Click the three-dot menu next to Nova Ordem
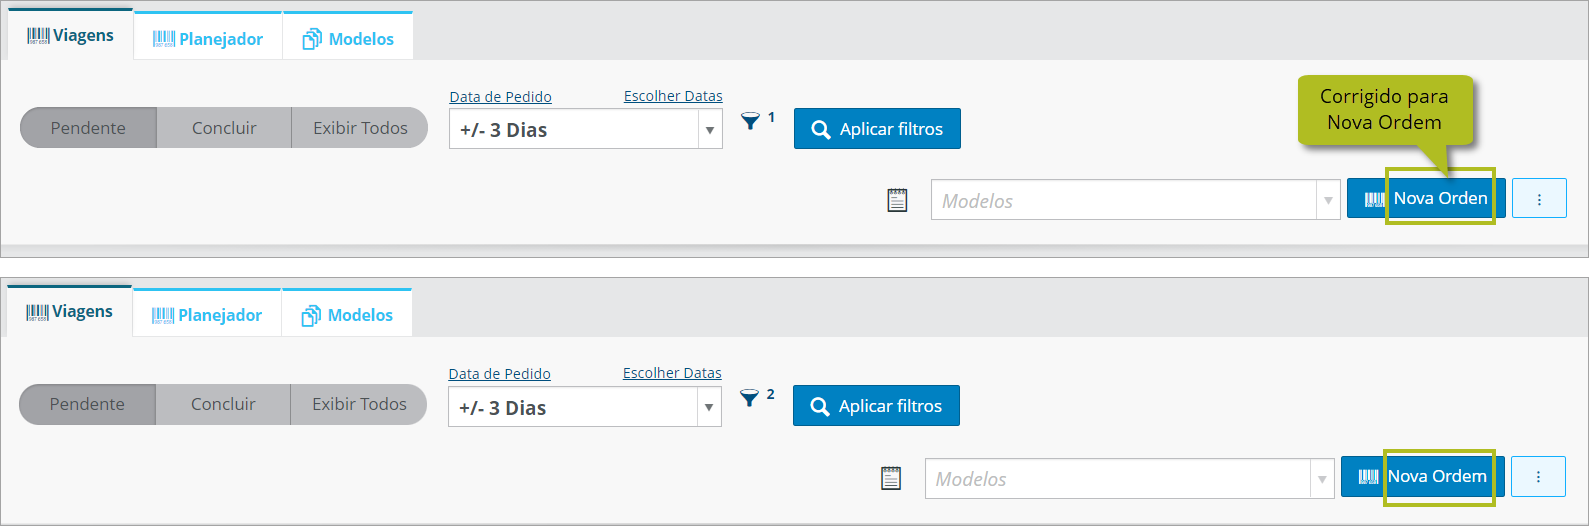Viewport: 1589px width, 526px height. tap(1538, 477)
